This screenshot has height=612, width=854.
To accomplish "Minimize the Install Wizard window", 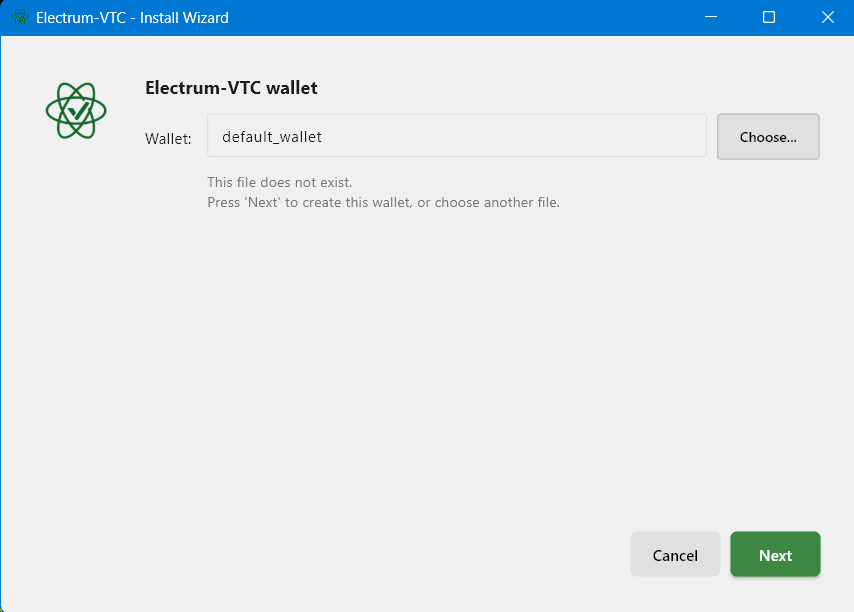I will click(x=711, y=17).
